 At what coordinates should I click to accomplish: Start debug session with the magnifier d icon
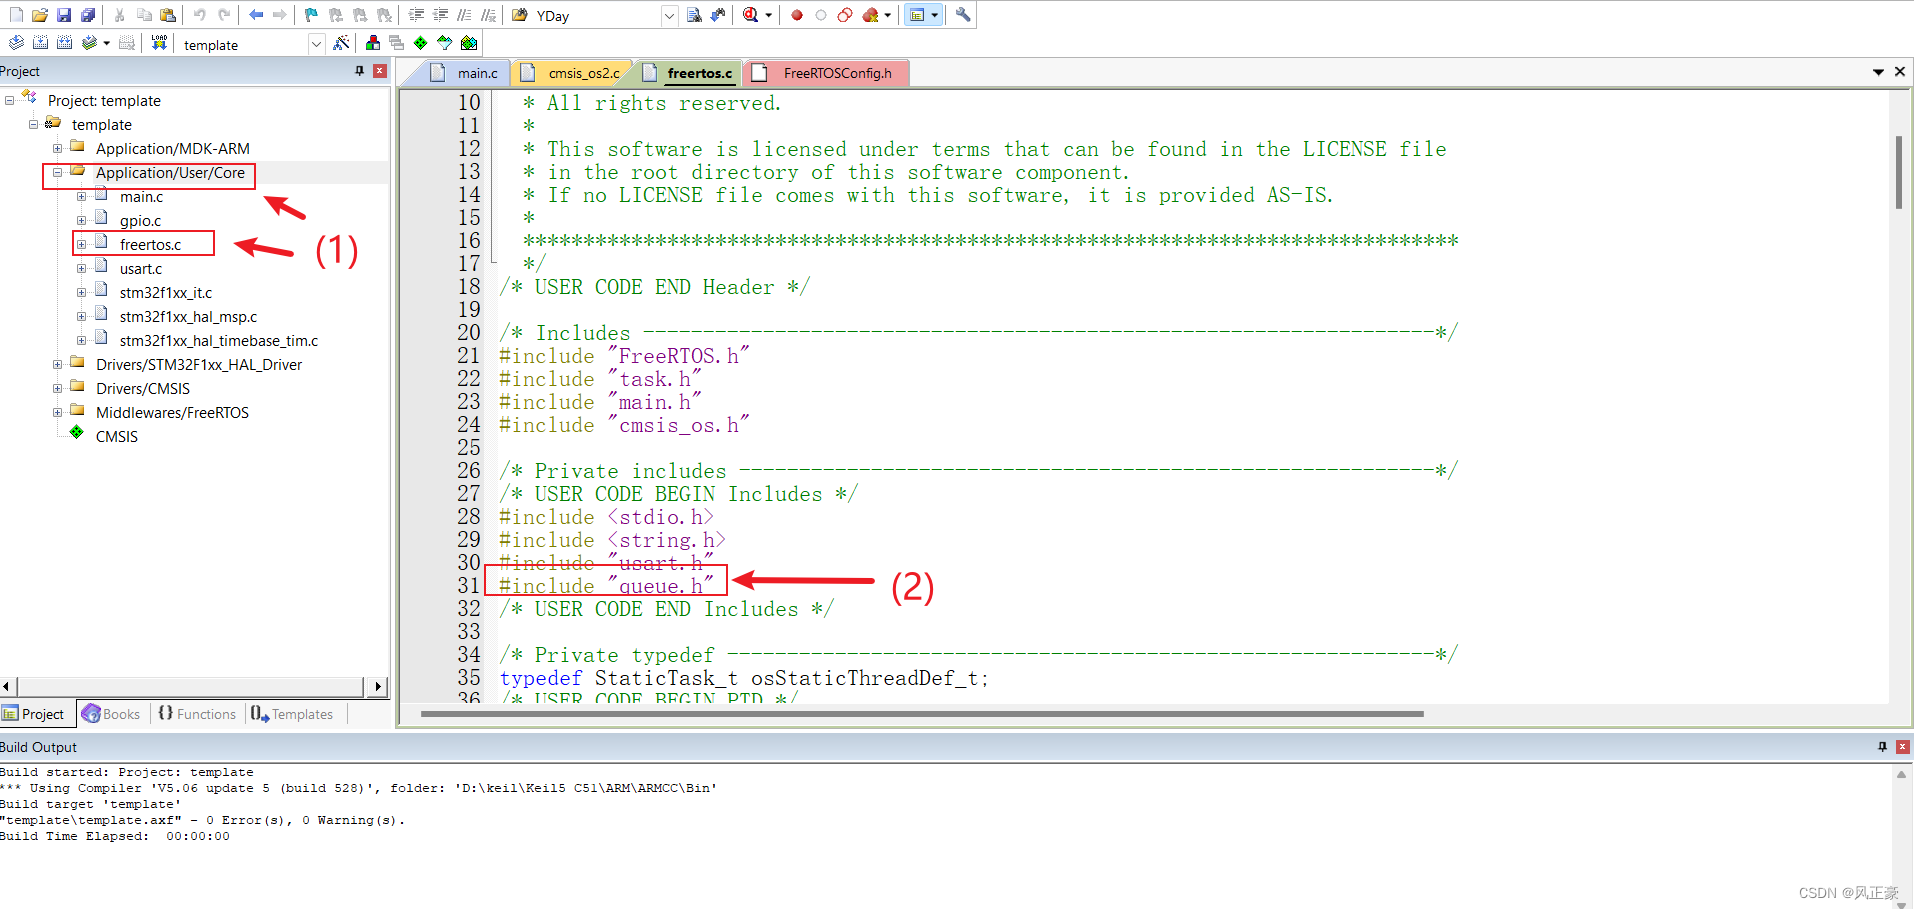pyautogui.click(x=750, y=15)
